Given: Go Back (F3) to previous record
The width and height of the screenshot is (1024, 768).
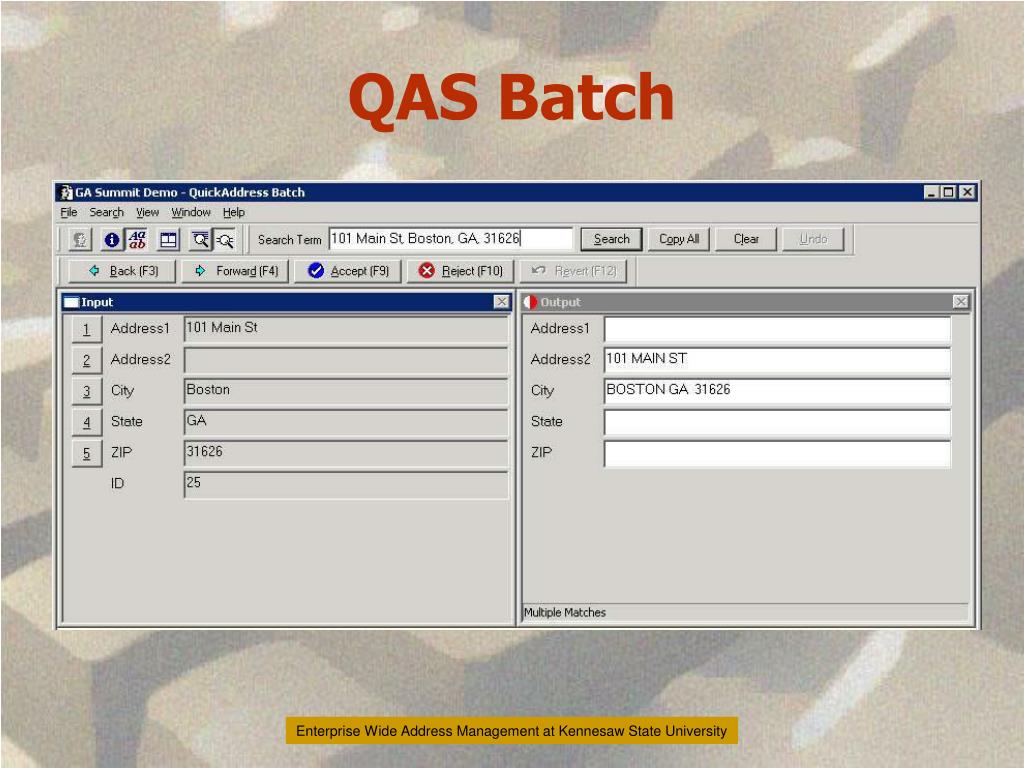Looking at the screenshot, I should pyautogui.click(x=123, y=271).
